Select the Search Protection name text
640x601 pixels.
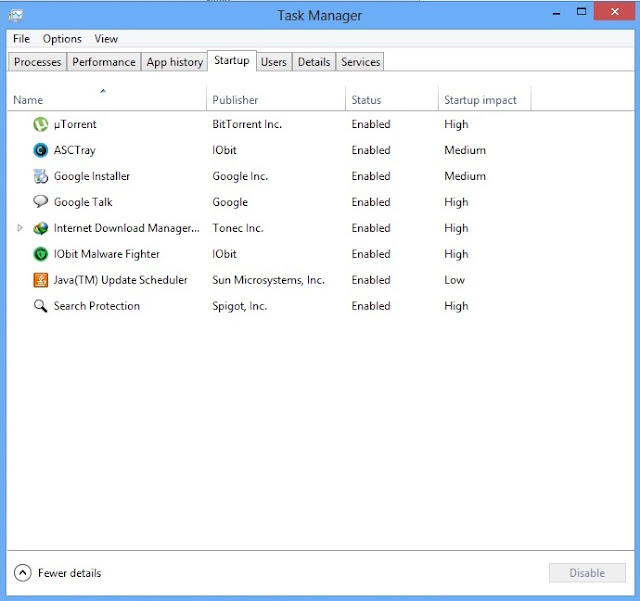97,306
